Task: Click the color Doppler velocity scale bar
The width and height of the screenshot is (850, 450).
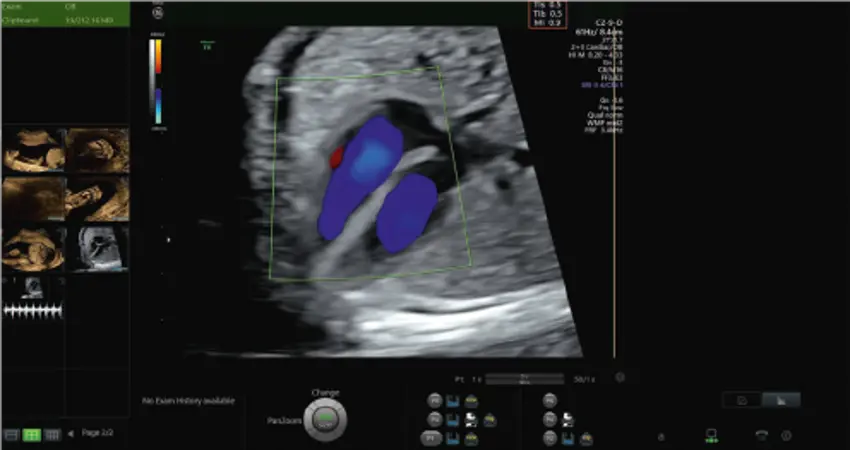Action: click(x=153, y=84)
